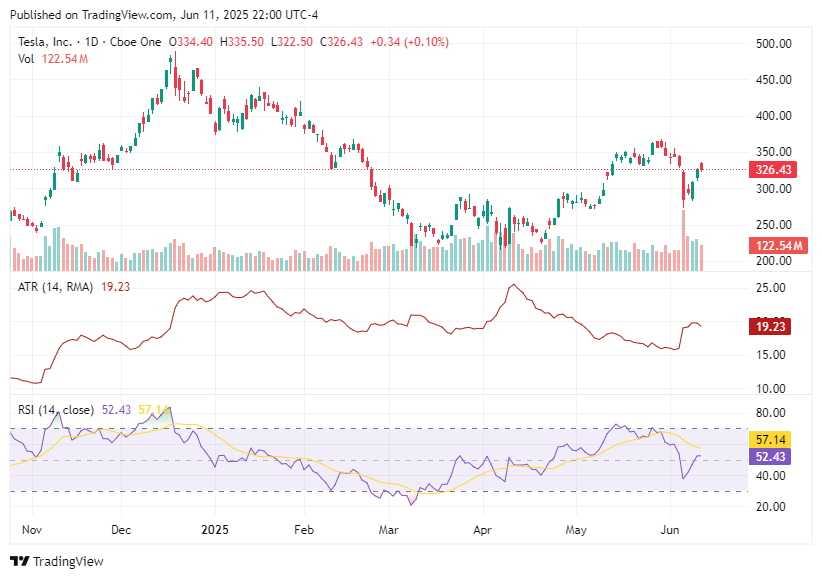Click the Feb label on time axis
822x579 pixels.
pyautogui.click(x=304, y=530)
